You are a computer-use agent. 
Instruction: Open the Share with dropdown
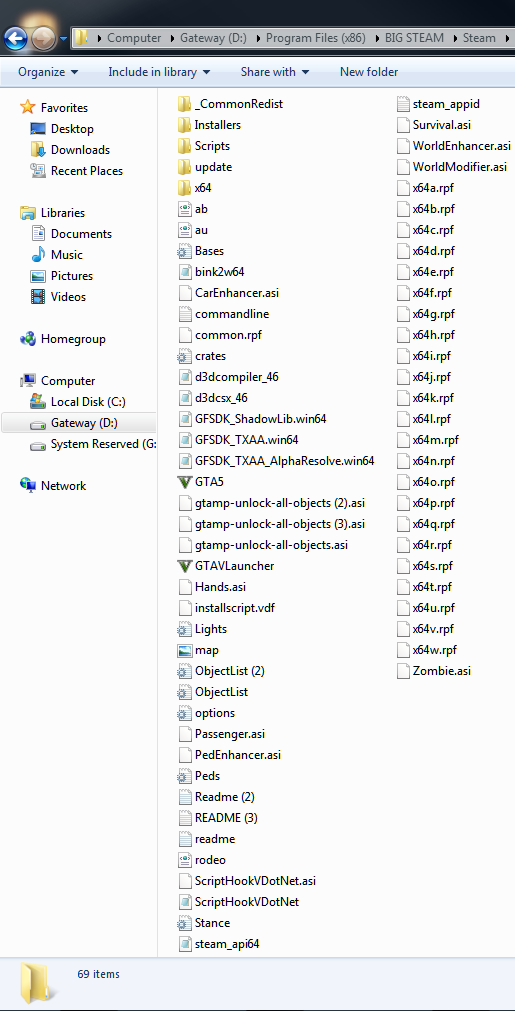[275, 72]
